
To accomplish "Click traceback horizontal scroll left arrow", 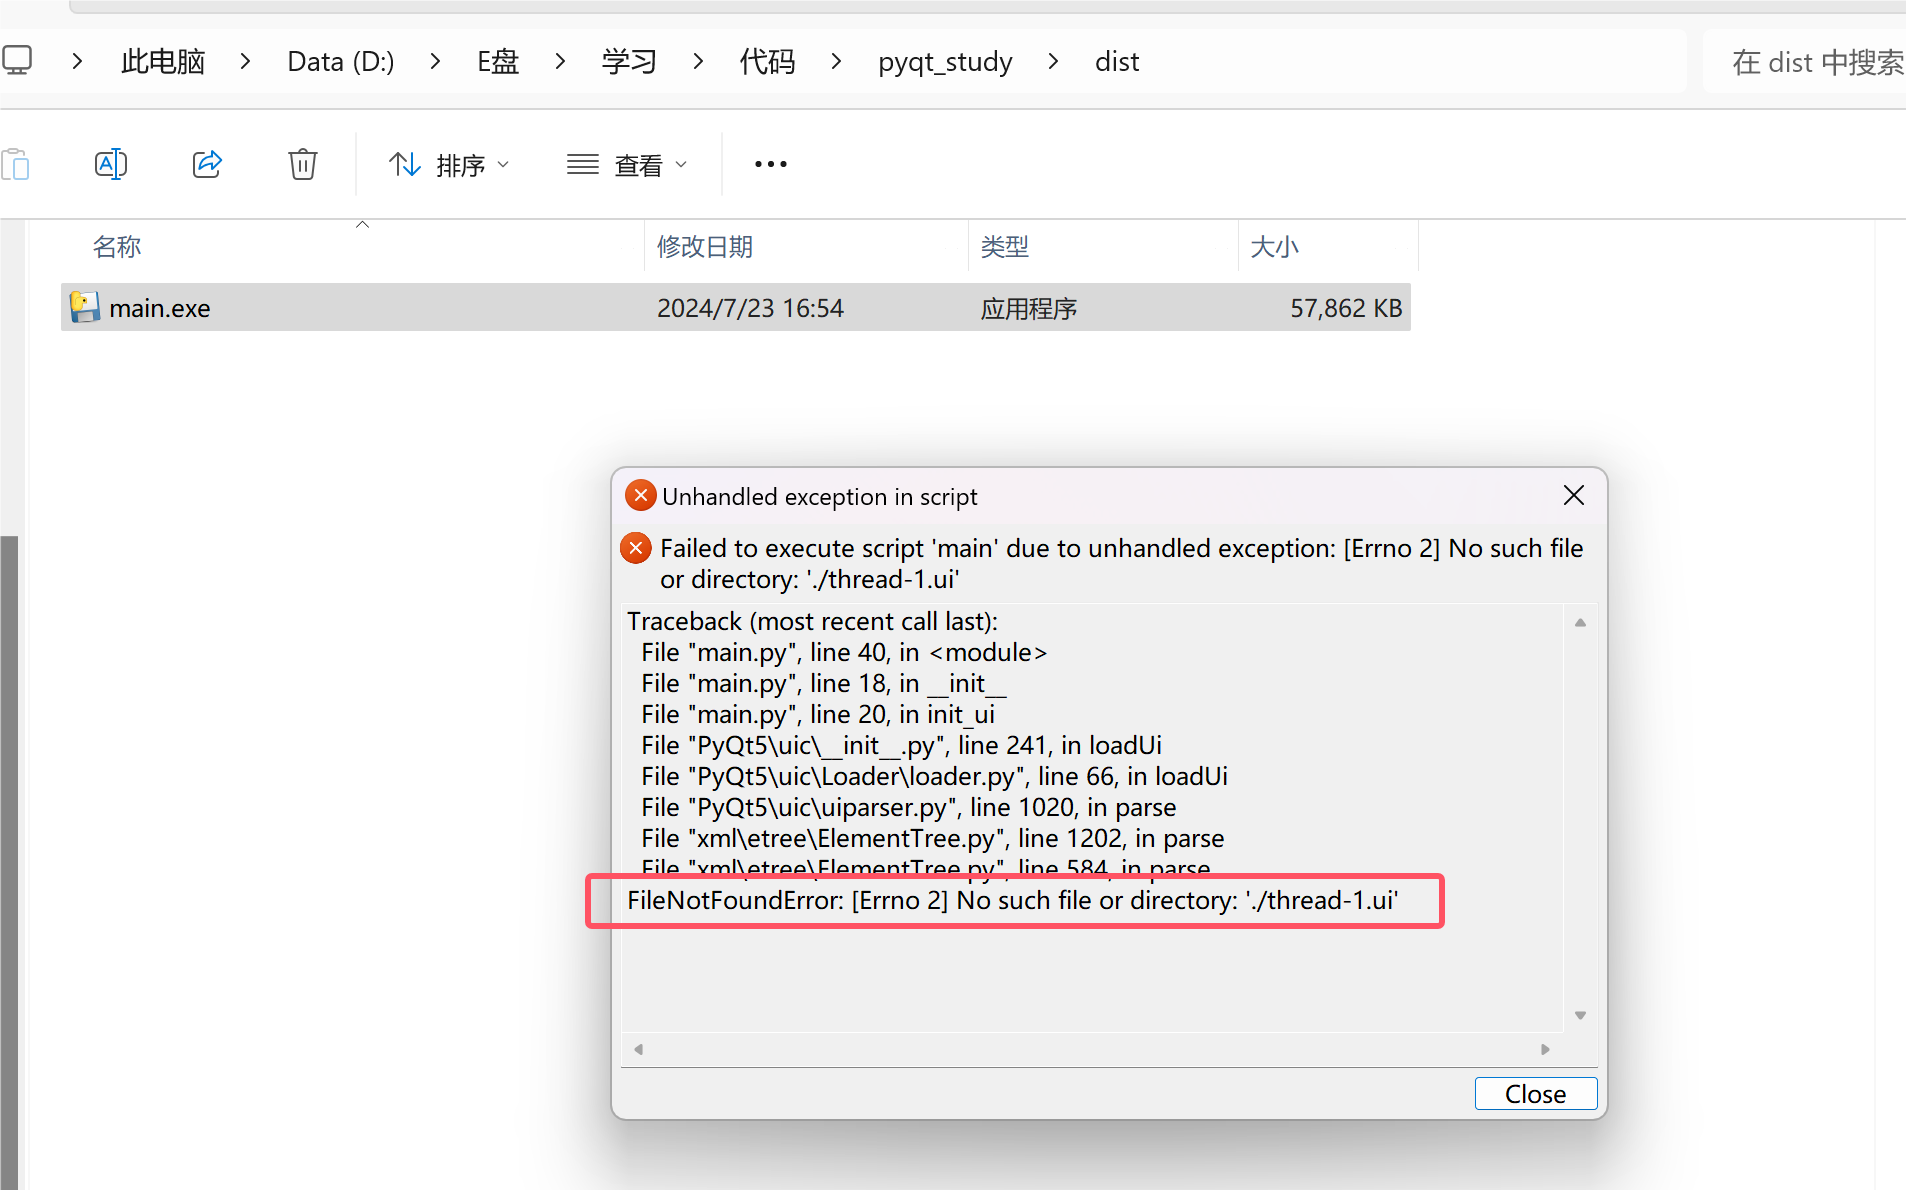I will [638, 1049].
